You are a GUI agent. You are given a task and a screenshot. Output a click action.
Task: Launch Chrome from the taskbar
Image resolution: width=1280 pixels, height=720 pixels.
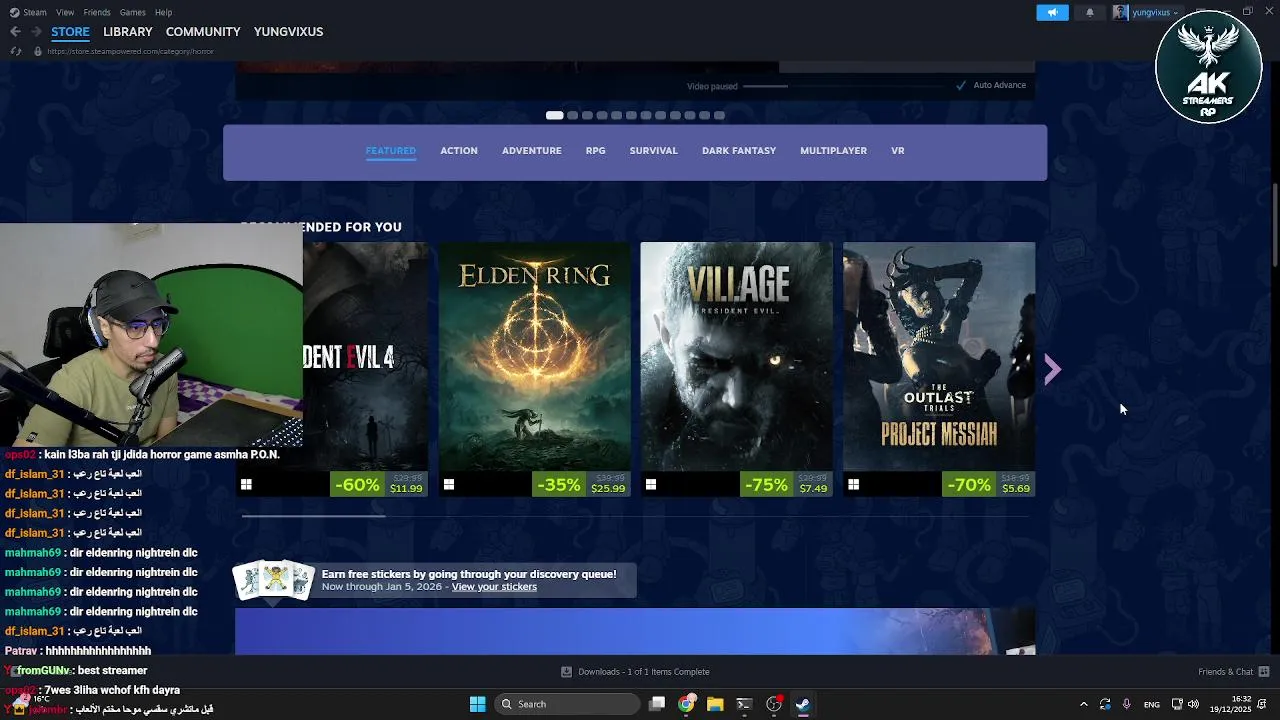click(x=686, y=704)
